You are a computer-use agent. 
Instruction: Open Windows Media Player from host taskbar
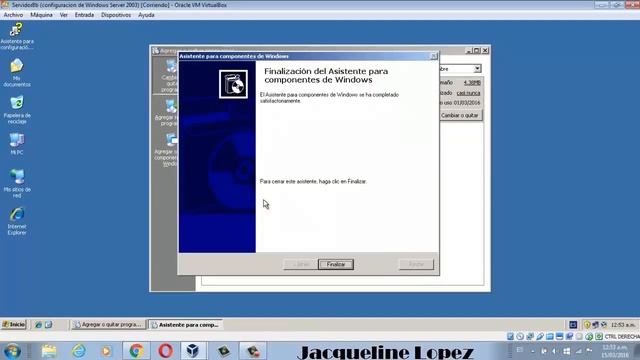pos(106,351)
